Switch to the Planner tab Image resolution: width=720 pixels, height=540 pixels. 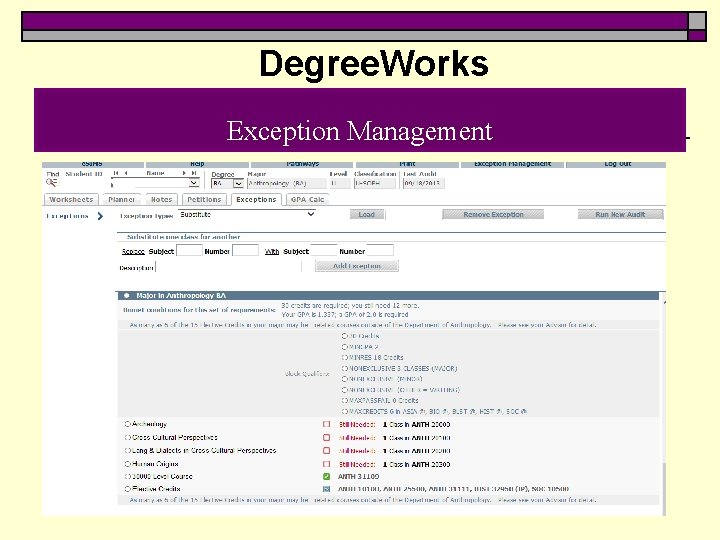pos(122,199)
